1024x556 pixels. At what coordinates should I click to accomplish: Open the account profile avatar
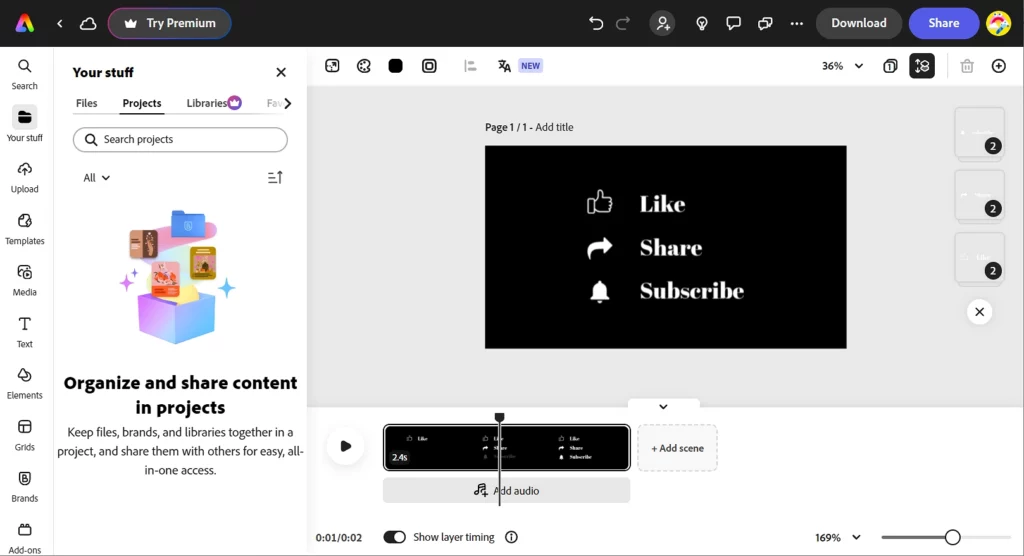click(x=999, y=24)
